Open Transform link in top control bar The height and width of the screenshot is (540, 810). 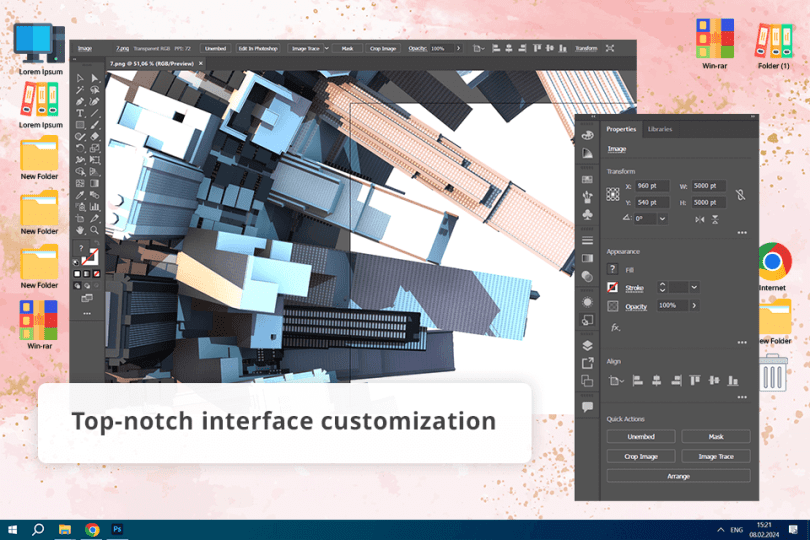[586, 49]
